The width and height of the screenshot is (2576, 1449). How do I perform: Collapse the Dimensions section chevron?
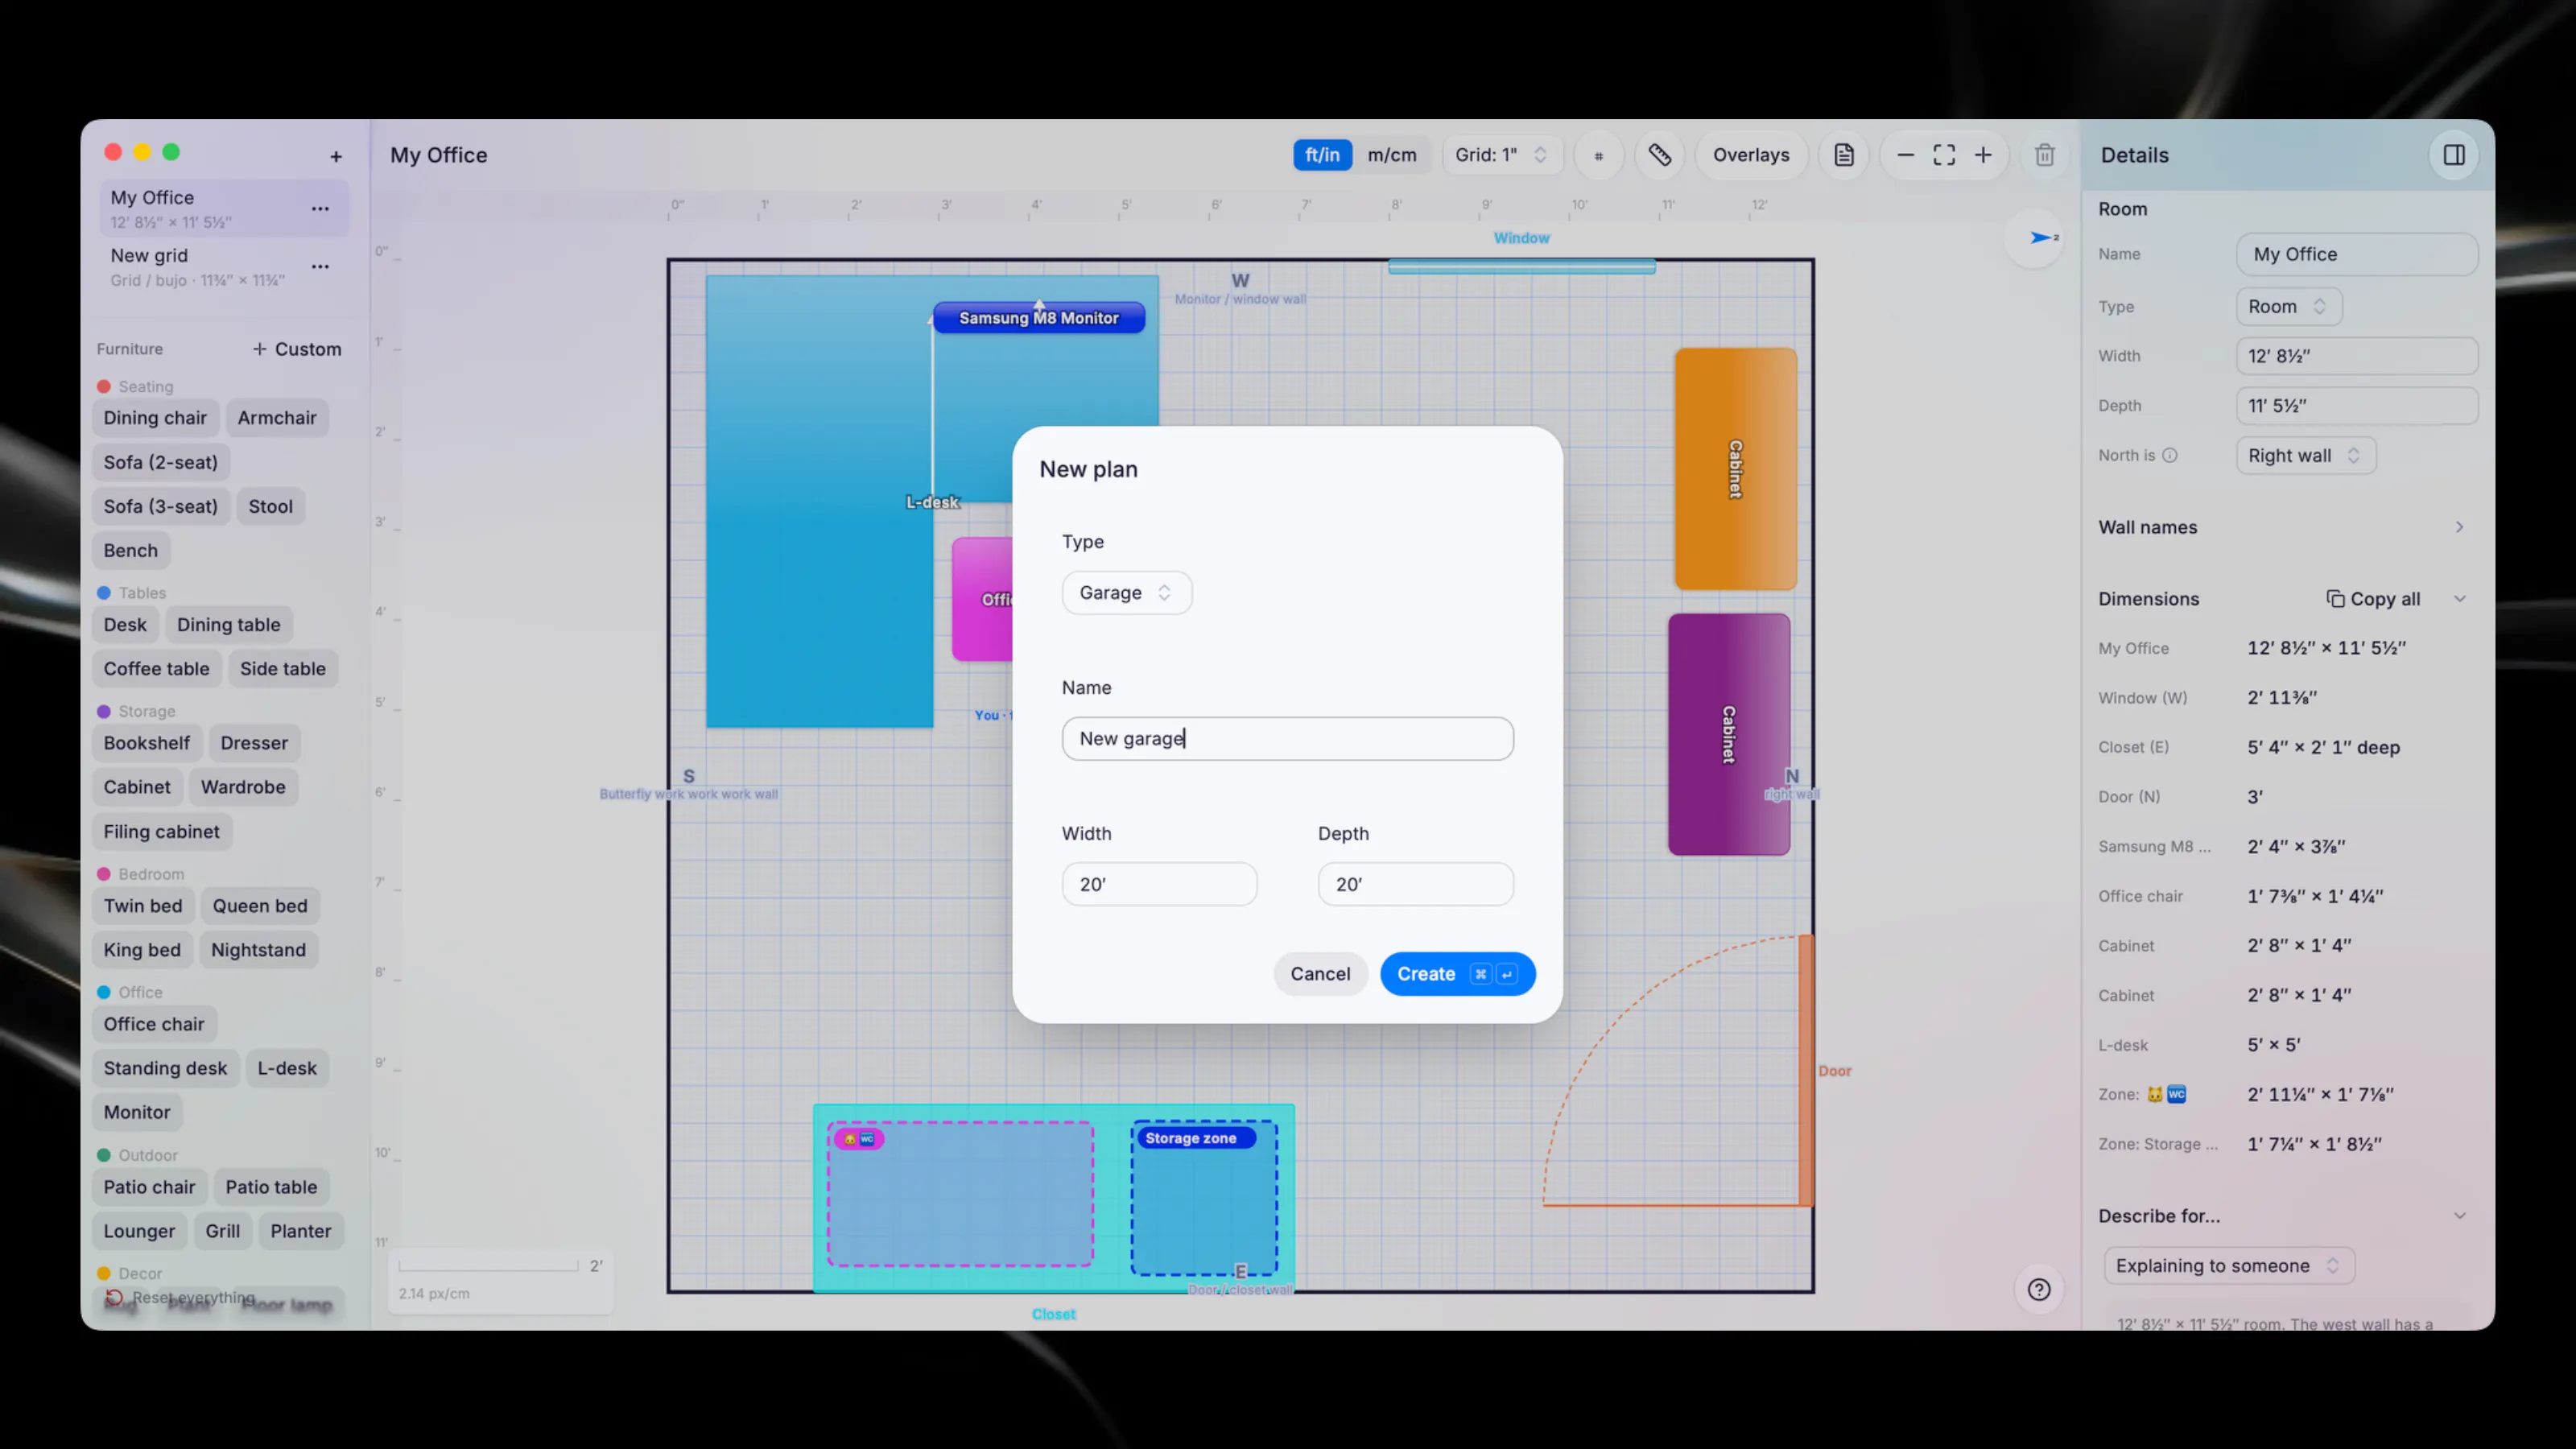tap(2460, 599)
